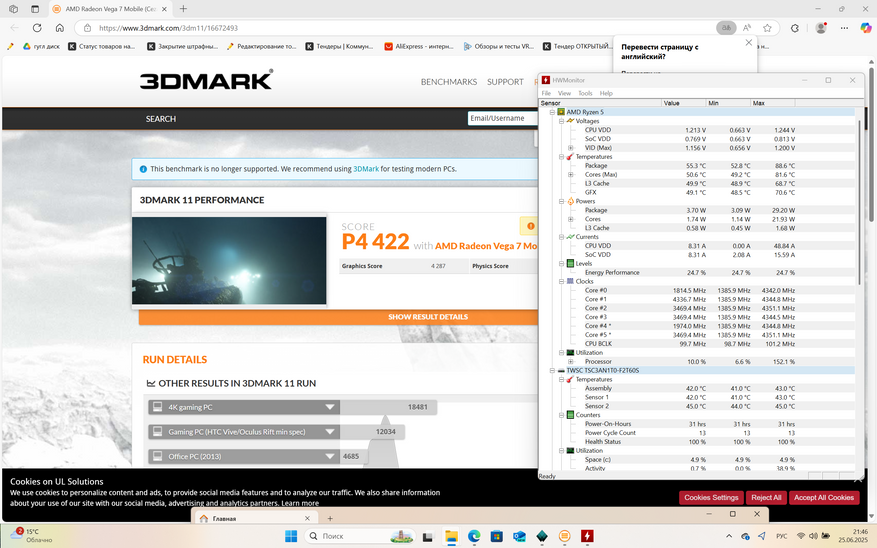Collapse the AMD Ryzen 5 tree node
The image size is (877, 548).
[x=552, y=112]
